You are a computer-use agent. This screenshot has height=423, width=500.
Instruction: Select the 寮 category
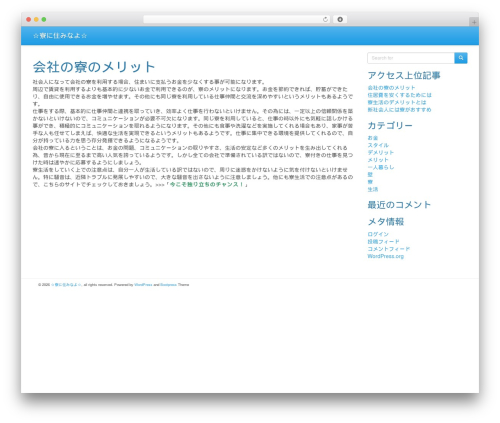(370, 182)
